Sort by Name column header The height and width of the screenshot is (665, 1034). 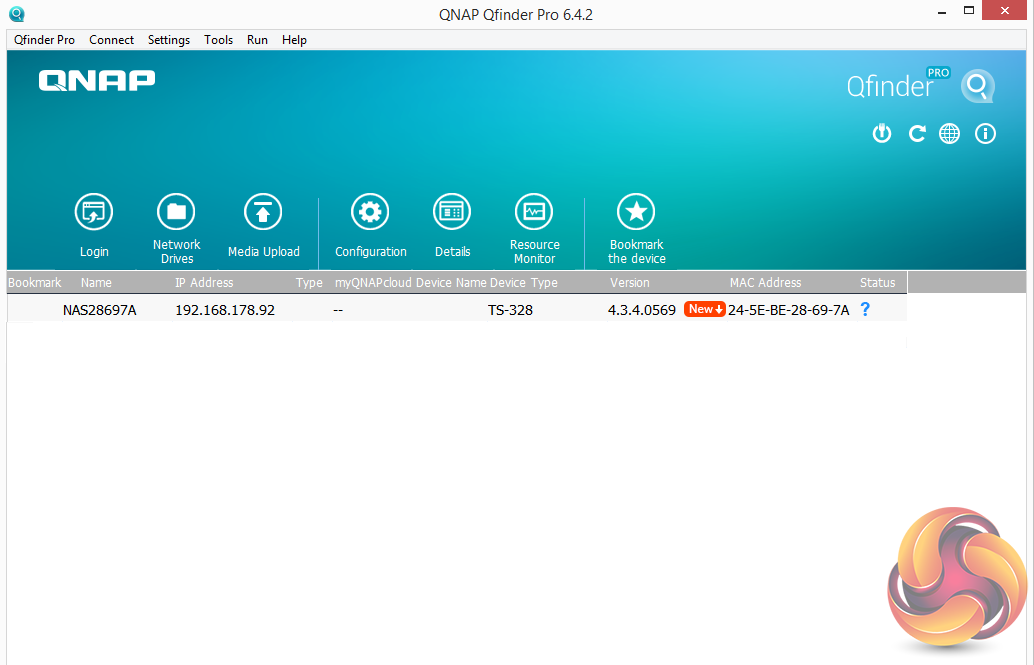click(x=96, y=282)
